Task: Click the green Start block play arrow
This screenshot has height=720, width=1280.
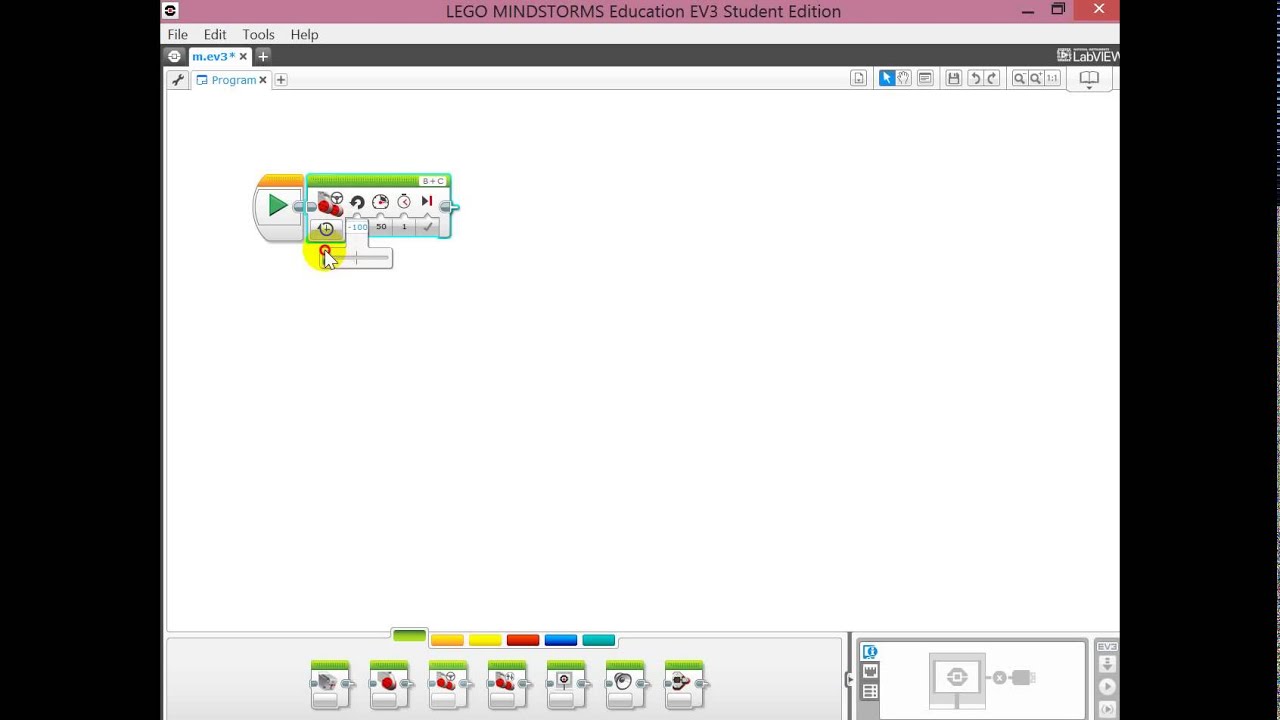Action: (277, 206)
